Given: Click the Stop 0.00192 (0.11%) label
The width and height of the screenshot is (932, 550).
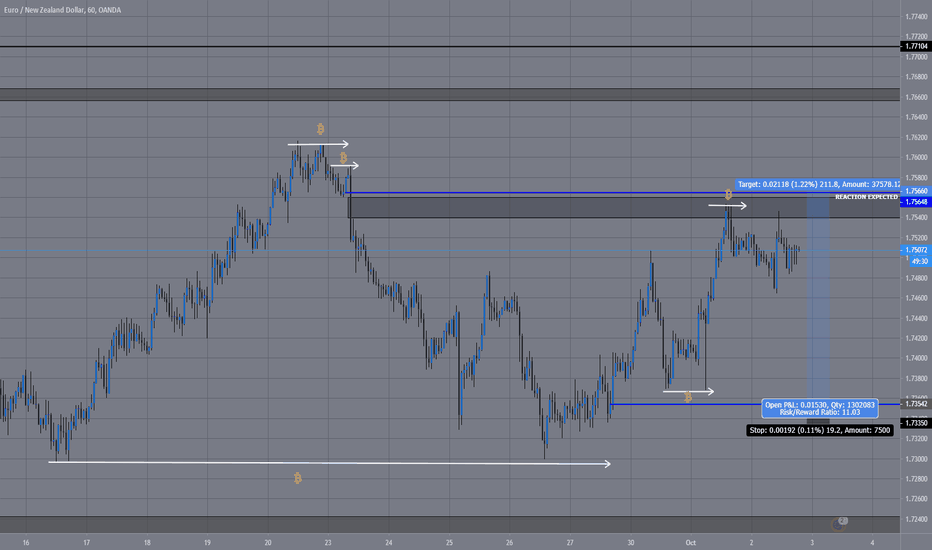Looking at the screenshot, I should pyautogui.click(x=820, y=430).
